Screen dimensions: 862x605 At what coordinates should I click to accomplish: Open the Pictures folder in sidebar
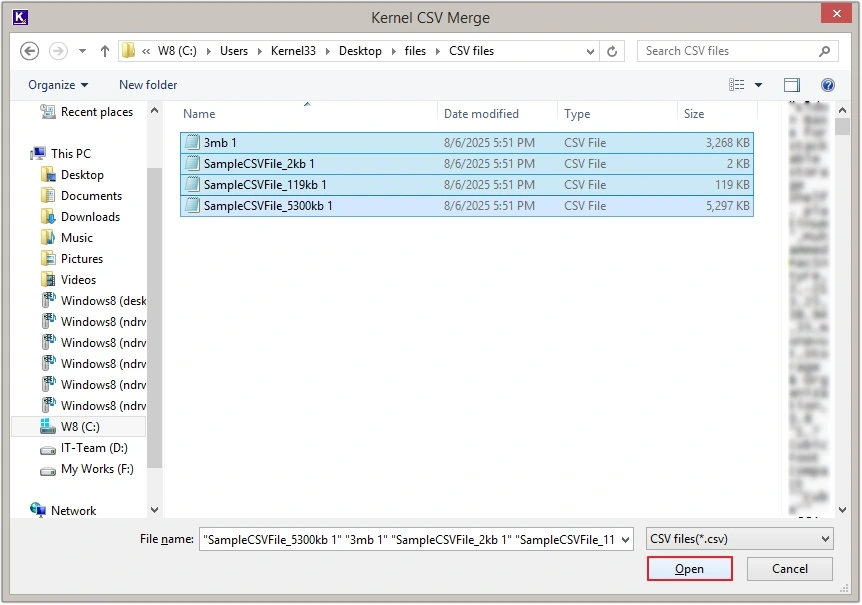click(72, 259)
